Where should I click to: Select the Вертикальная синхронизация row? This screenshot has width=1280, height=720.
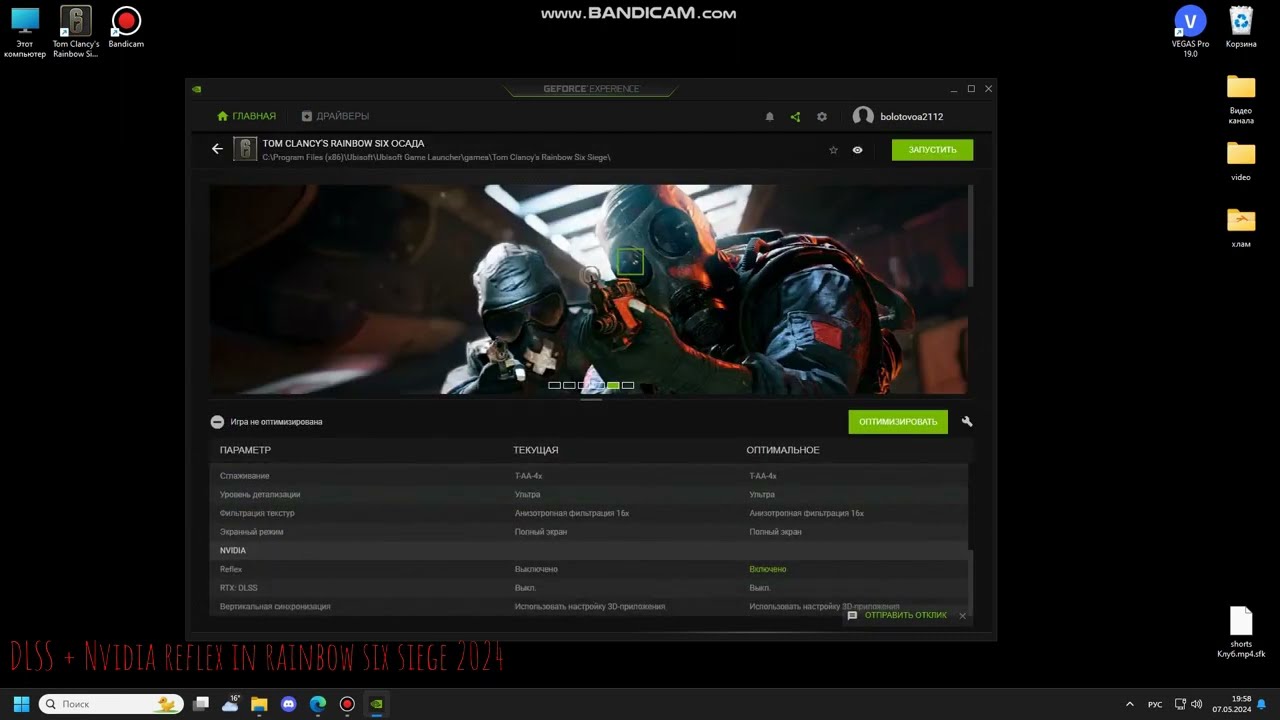click(x=589, y=606)
